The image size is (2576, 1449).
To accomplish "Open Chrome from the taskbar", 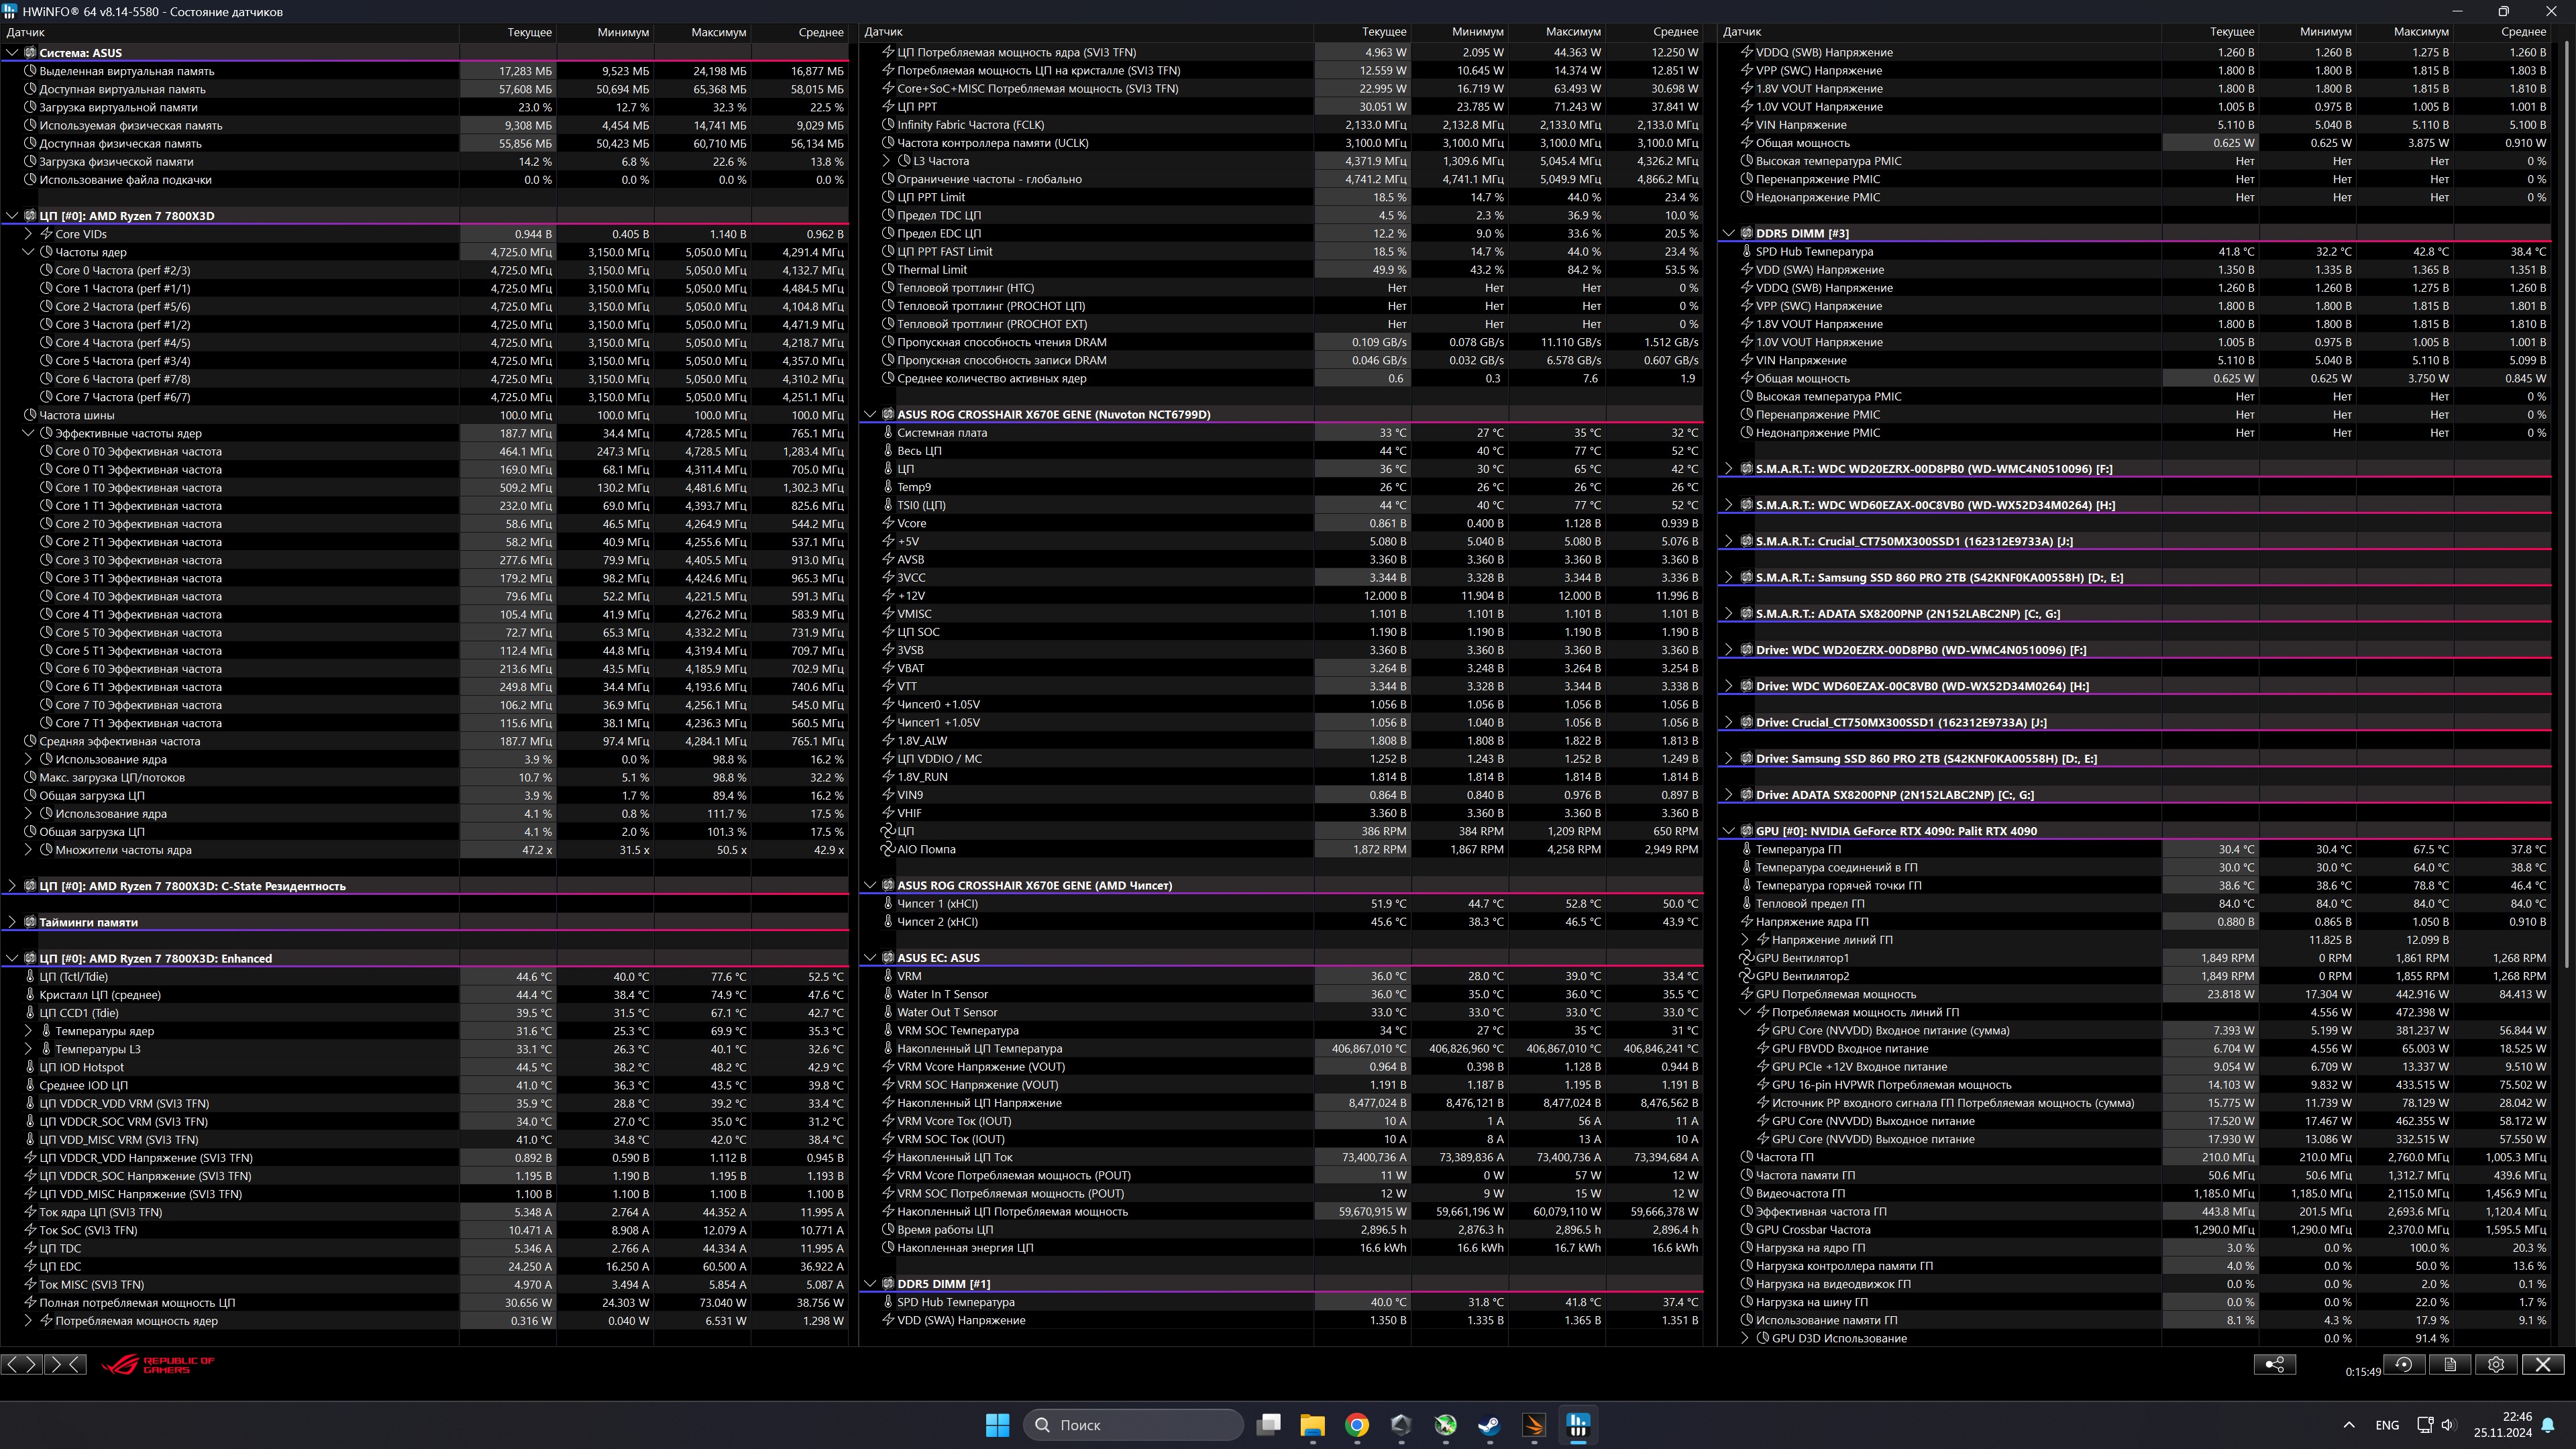I will (1357, 1425).
